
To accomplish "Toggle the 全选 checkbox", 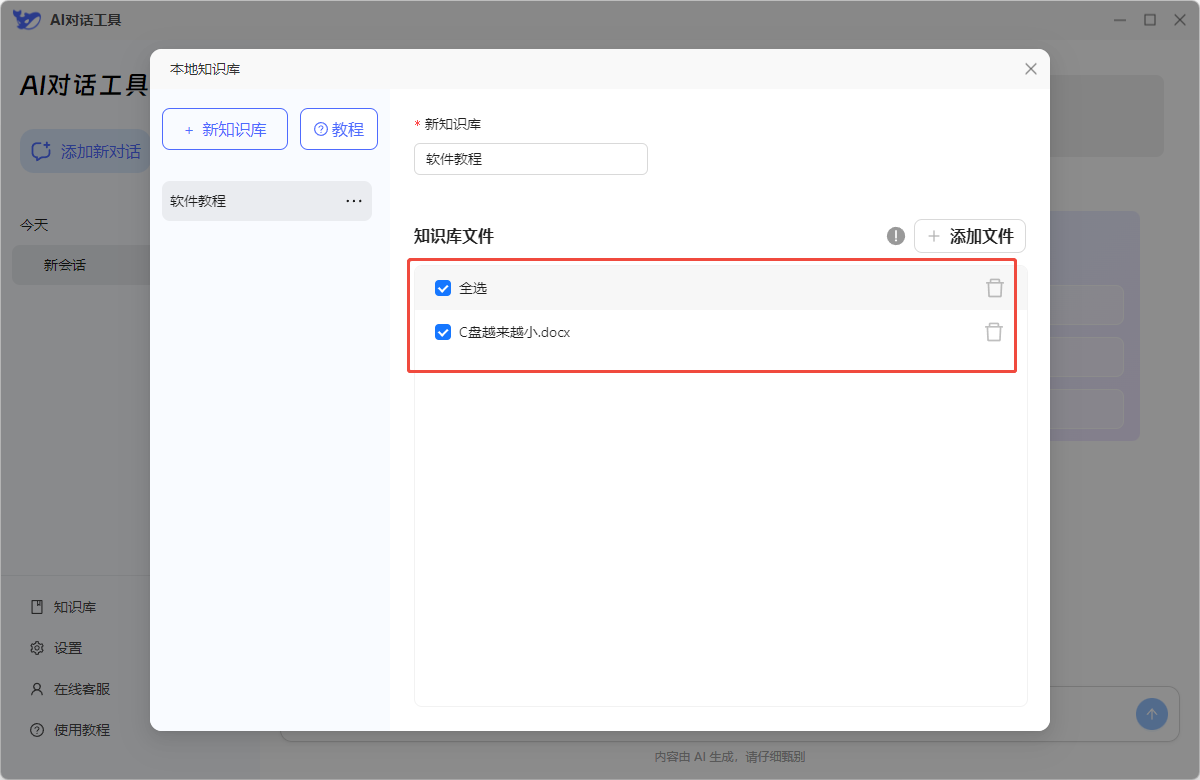I will 443,288.
